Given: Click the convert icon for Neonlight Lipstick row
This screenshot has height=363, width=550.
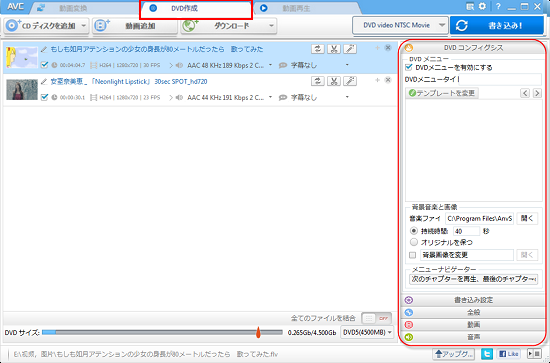Looking at the screenshot, I should coord(317,81).
